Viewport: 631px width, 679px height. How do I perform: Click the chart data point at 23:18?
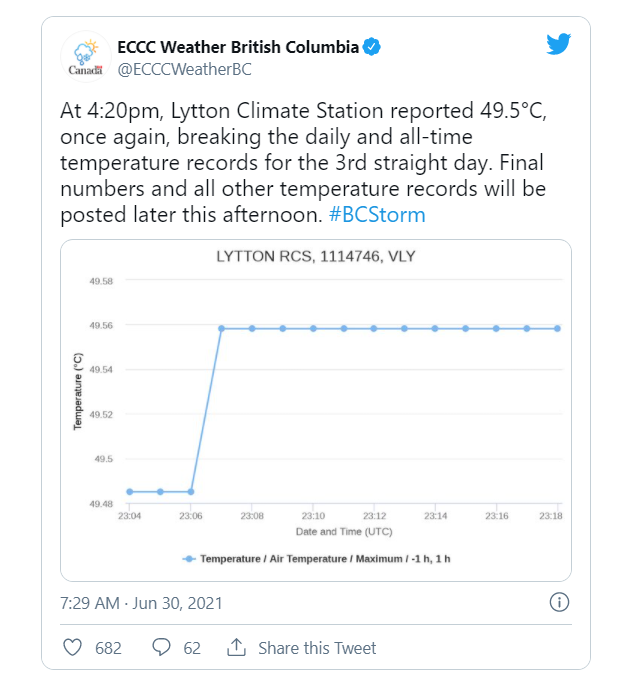(x=557, y=328)
